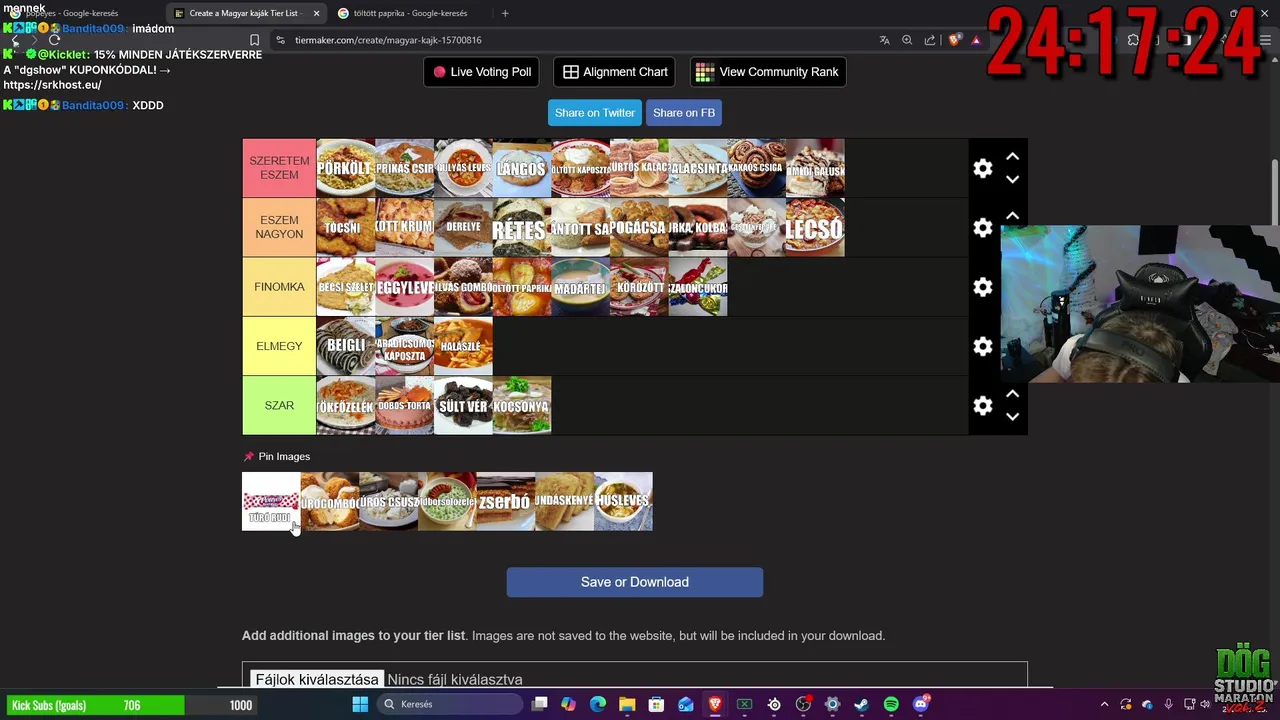
Task: Select the Lecsó image
Action: [x=815, y=227]
